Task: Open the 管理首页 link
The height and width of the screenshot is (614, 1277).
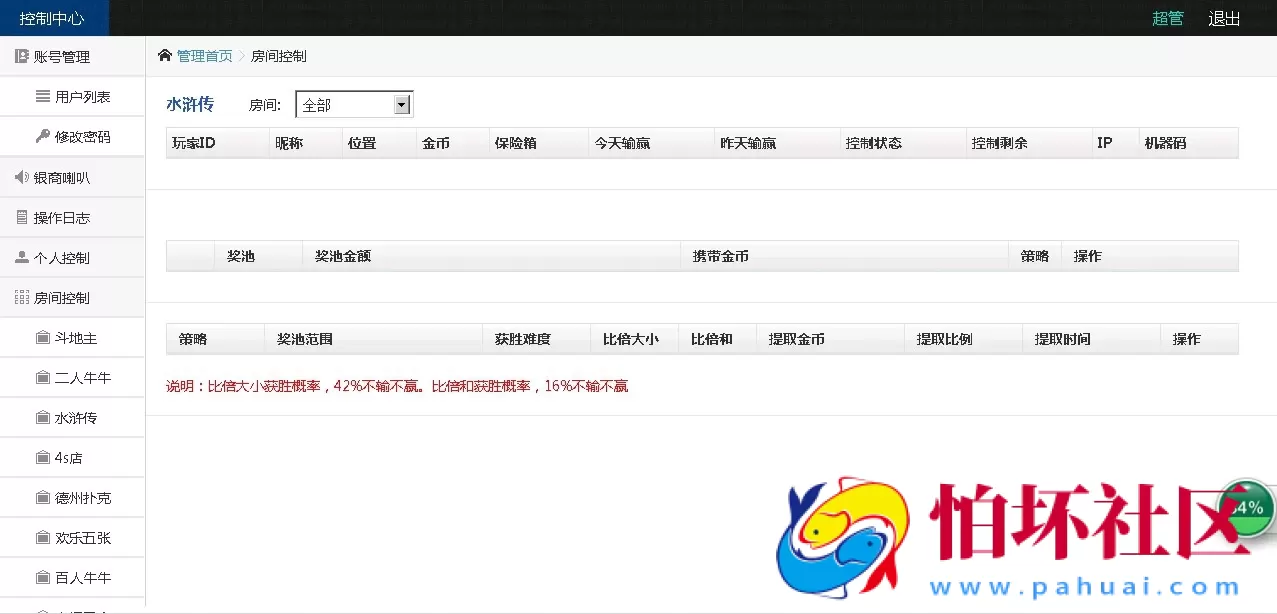Action: (205, 56)
